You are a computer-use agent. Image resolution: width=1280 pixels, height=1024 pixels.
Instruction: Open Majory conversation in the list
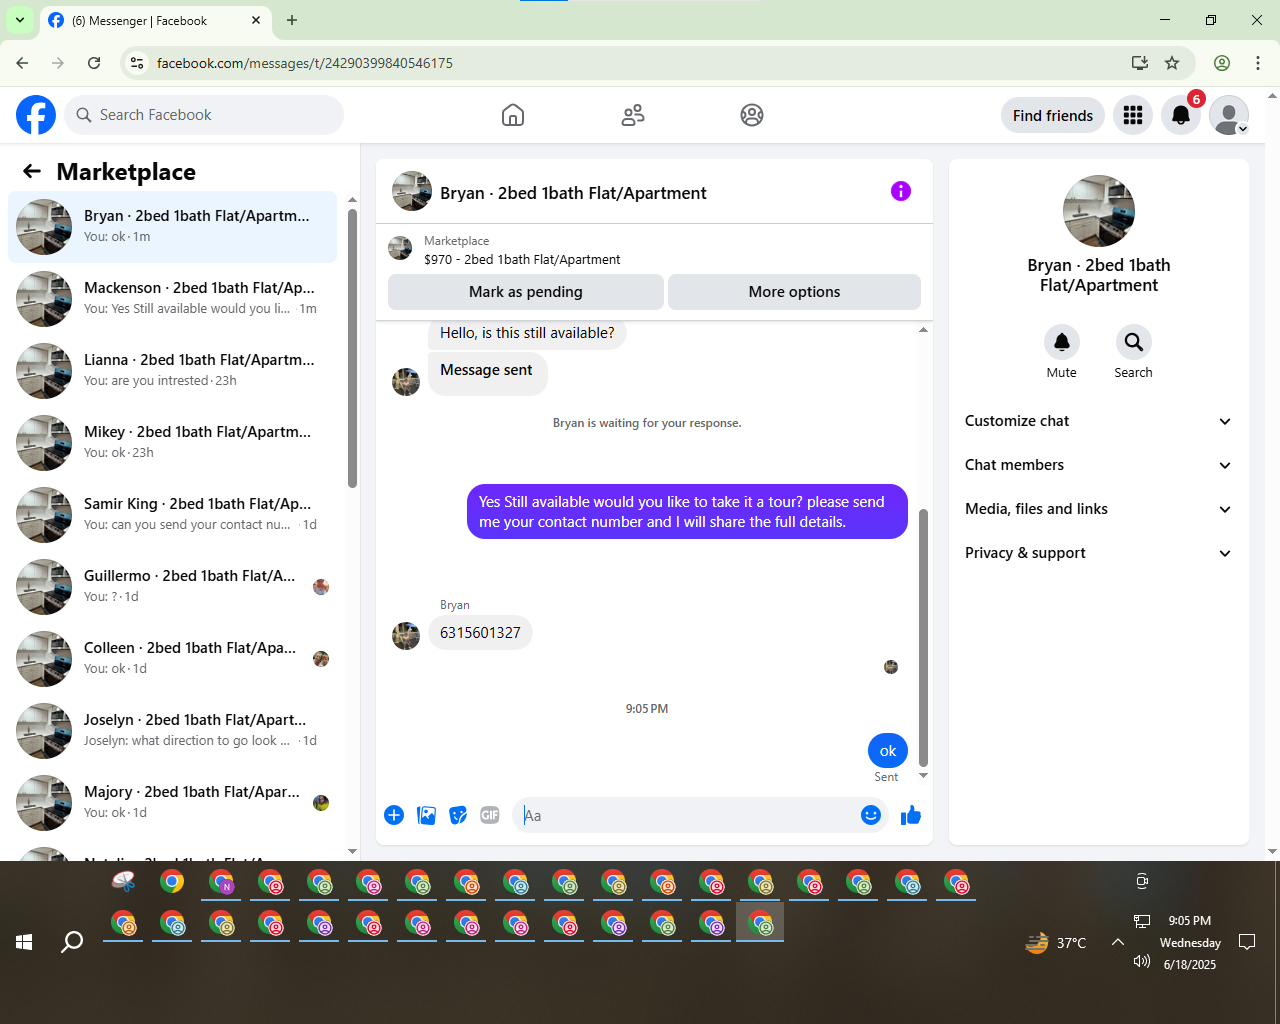(172, 803)
